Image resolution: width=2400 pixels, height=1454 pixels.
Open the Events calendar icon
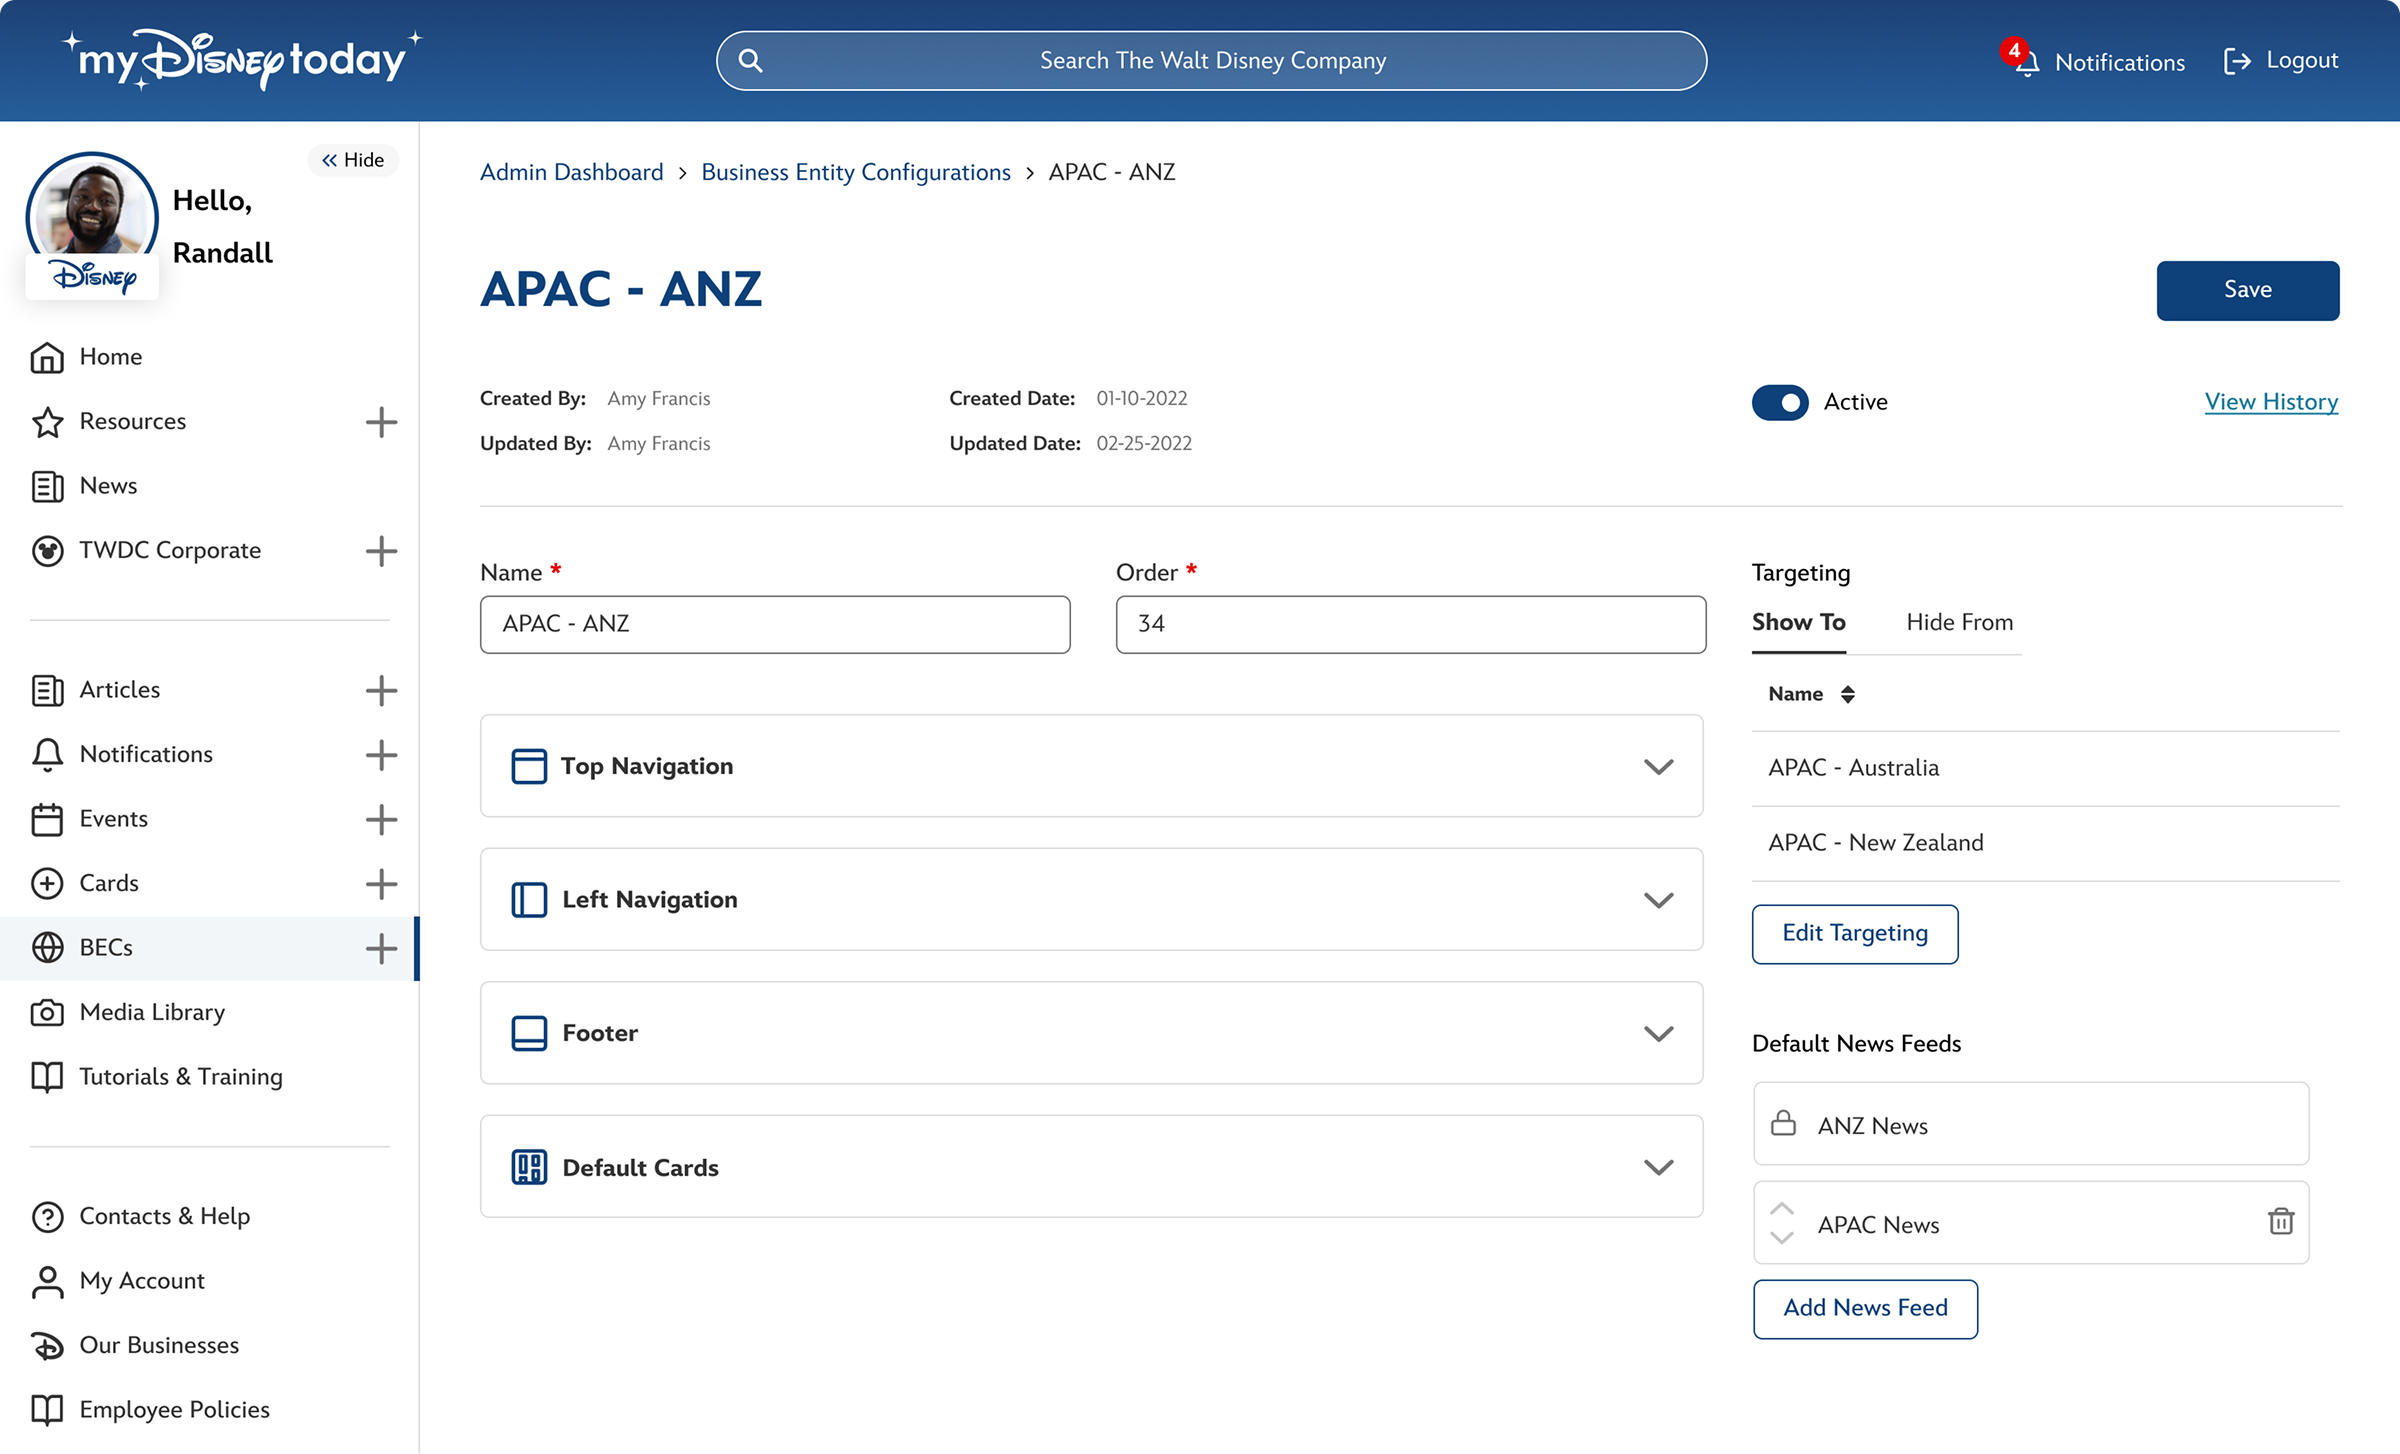point(47,819)
